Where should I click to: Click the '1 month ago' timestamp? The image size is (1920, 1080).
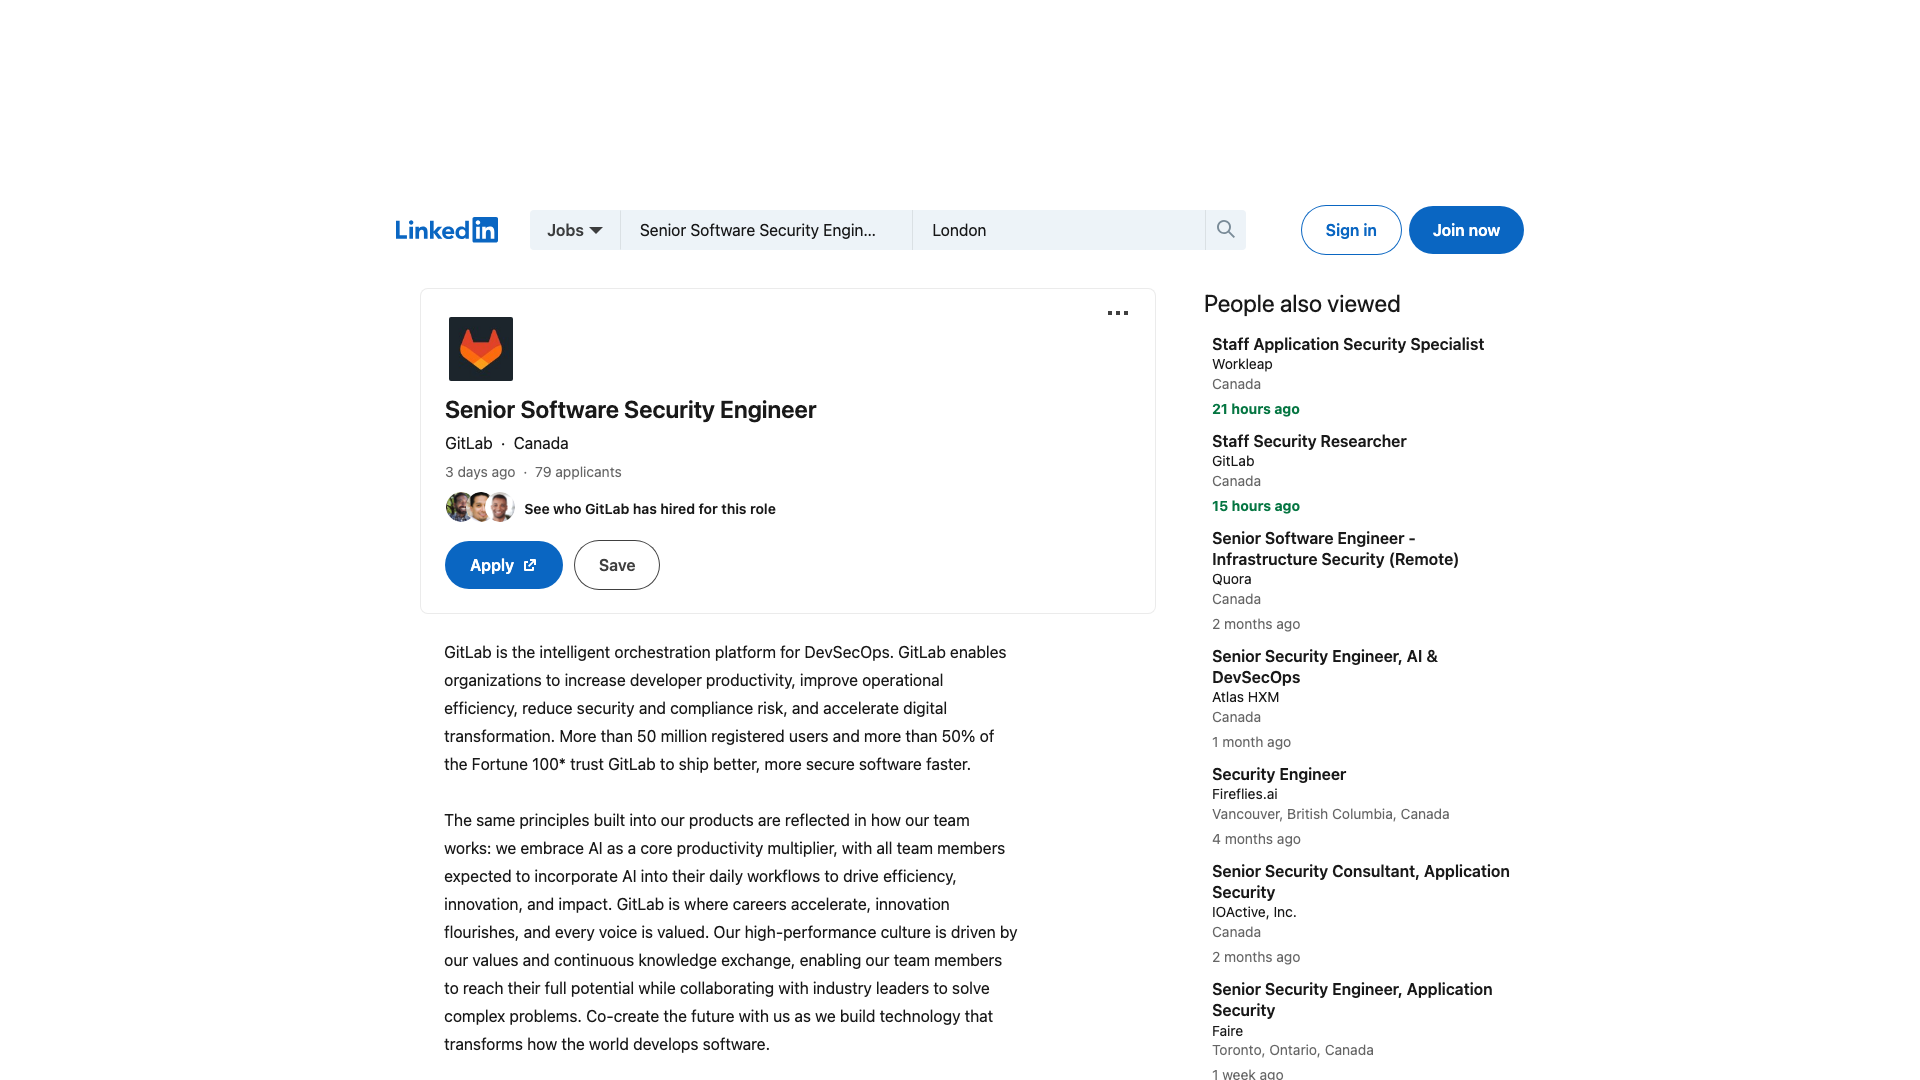tap(1251, 742)
